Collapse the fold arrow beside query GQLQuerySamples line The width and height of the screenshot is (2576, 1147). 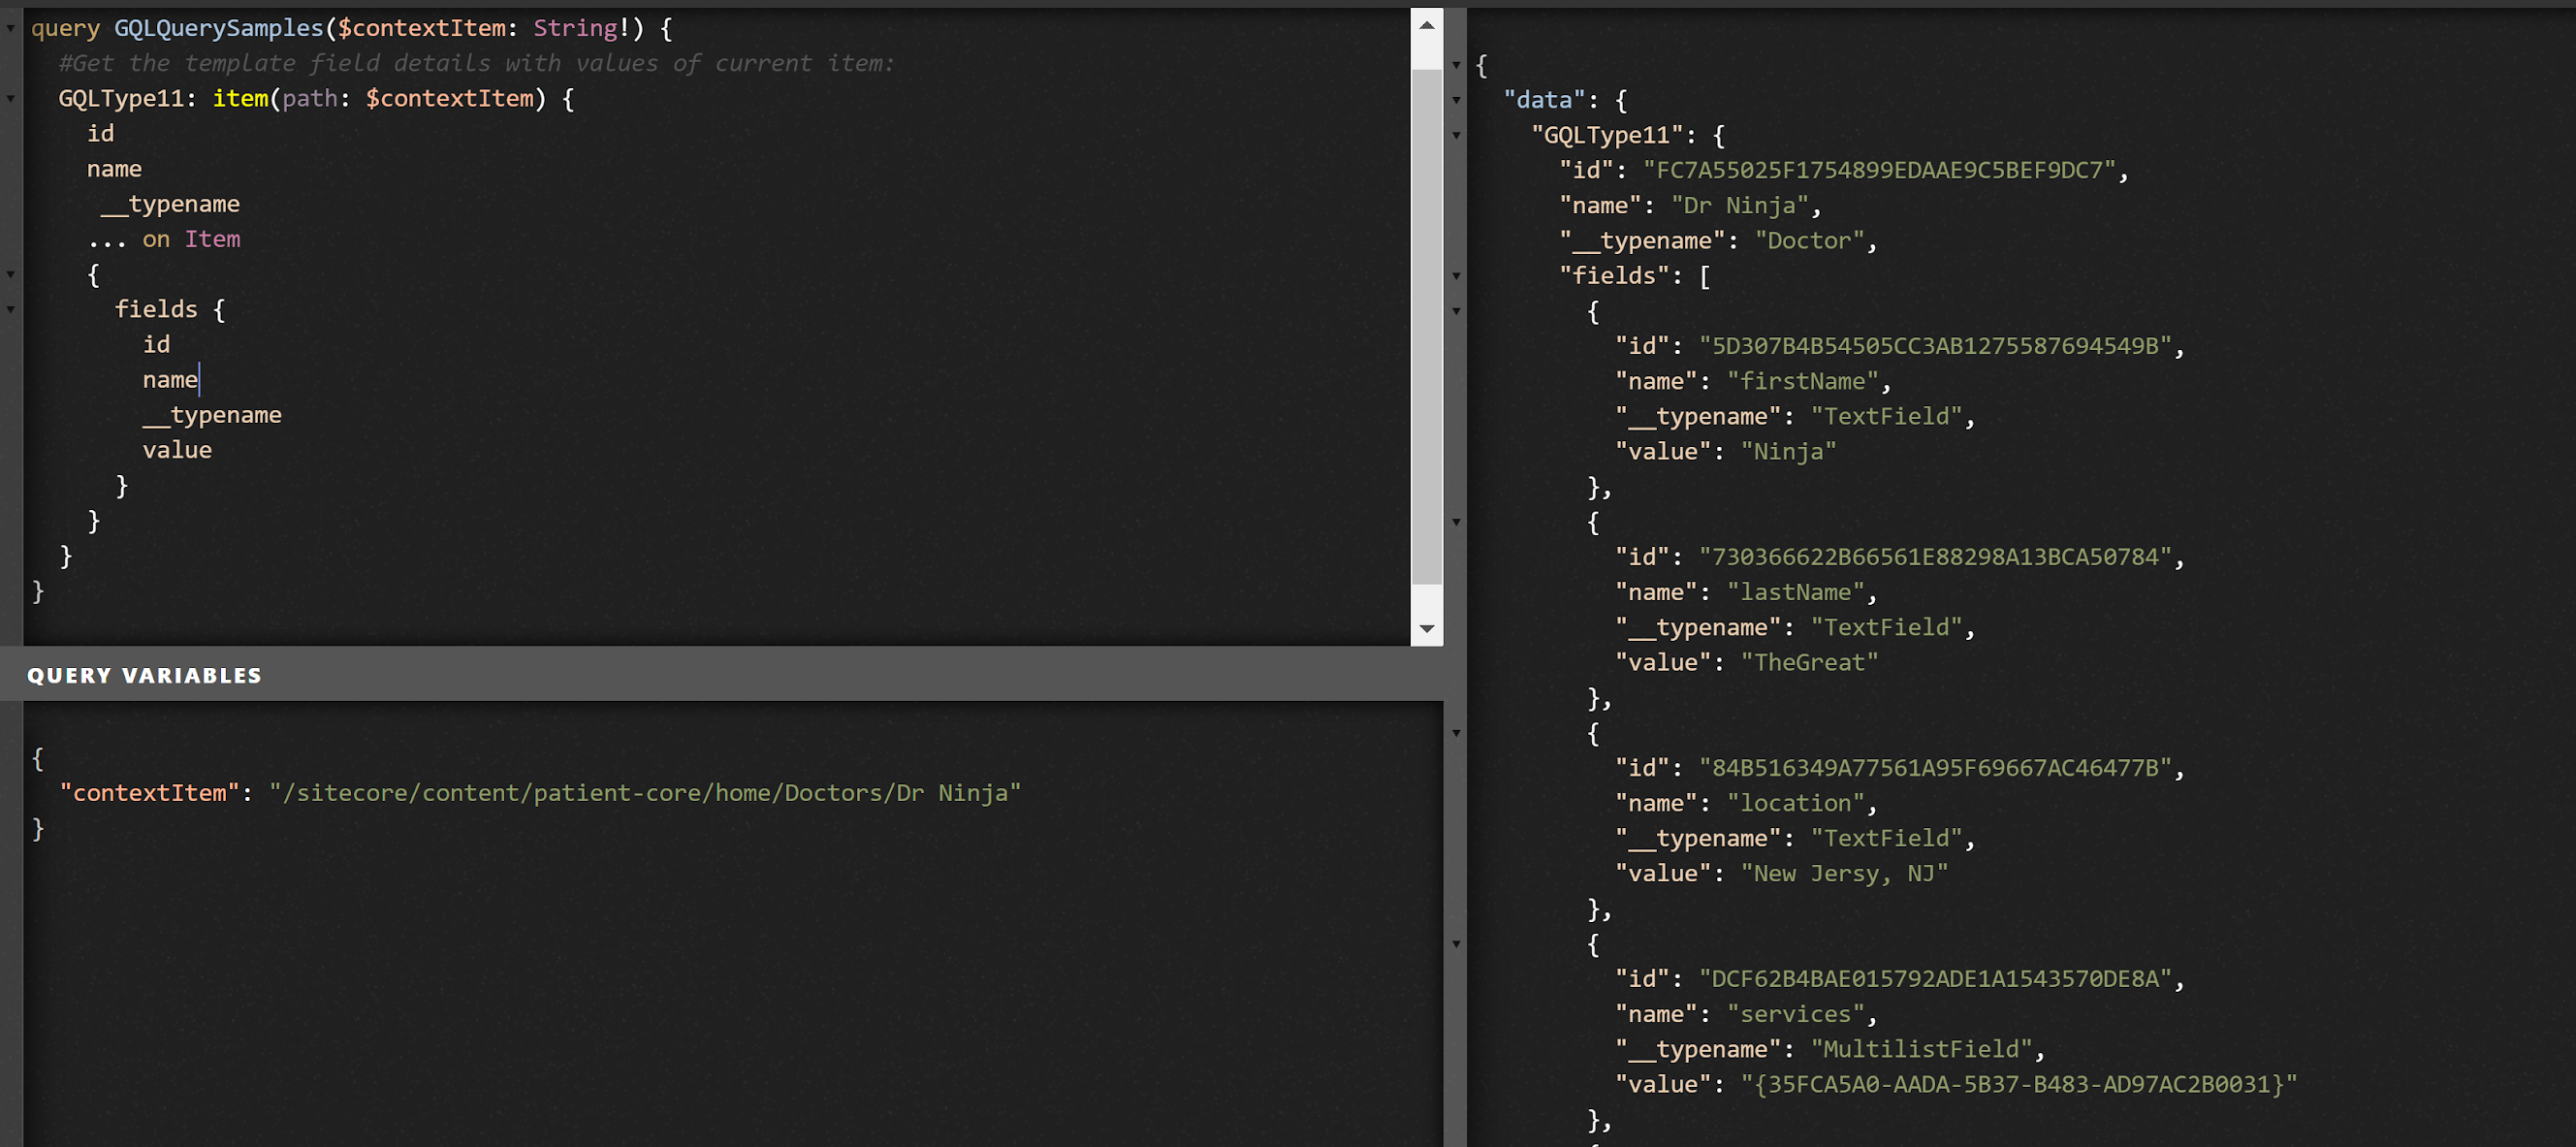pyautogui.click(x=11, y=29)
